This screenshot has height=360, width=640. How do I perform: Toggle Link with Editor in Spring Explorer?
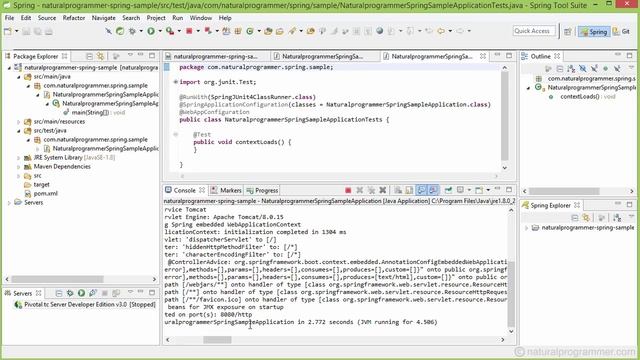point(586,218)
